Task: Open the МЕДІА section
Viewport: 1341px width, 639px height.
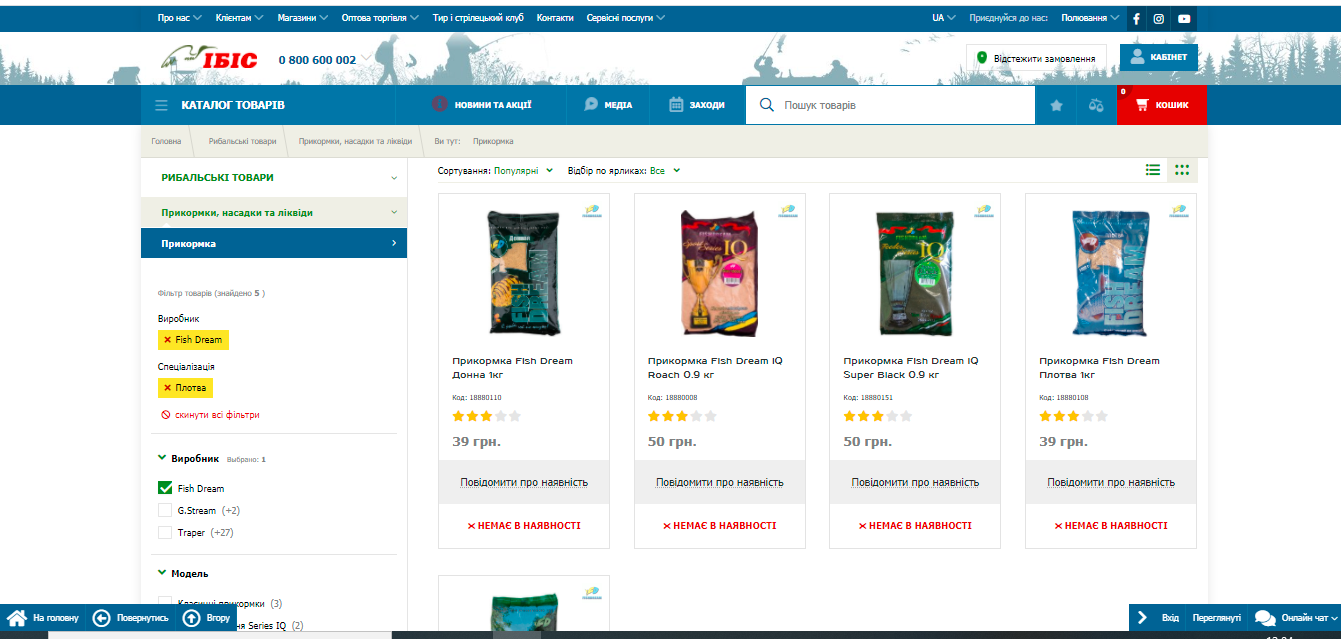Action: pos(608,105)
